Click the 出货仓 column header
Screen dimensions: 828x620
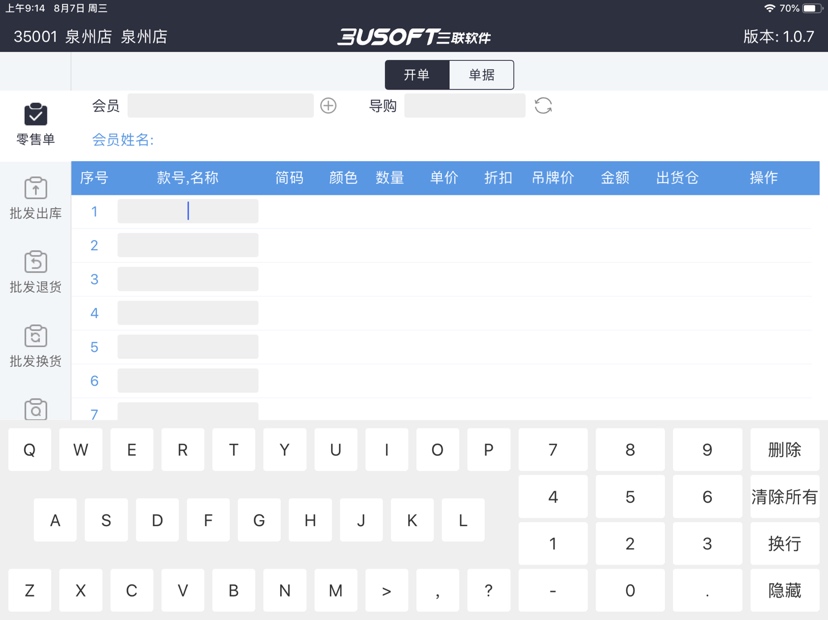pyautogui.click(x=677, y=178)
